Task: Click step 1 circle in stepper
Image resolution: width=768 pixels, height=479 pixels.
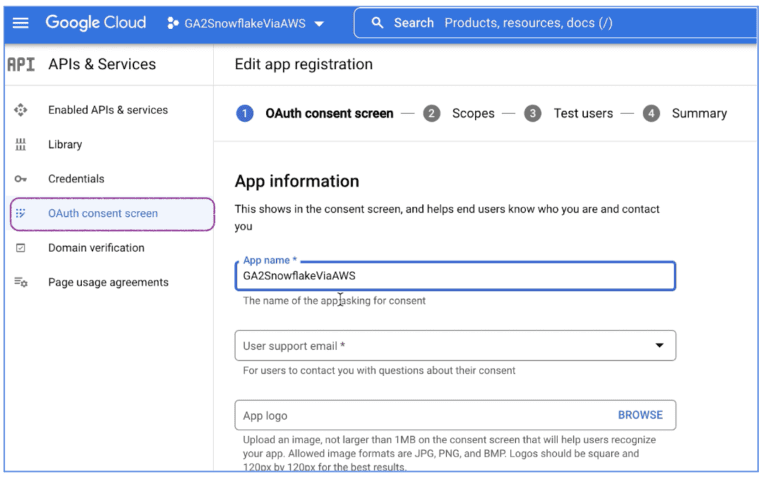Action: (x=245, y=114)
